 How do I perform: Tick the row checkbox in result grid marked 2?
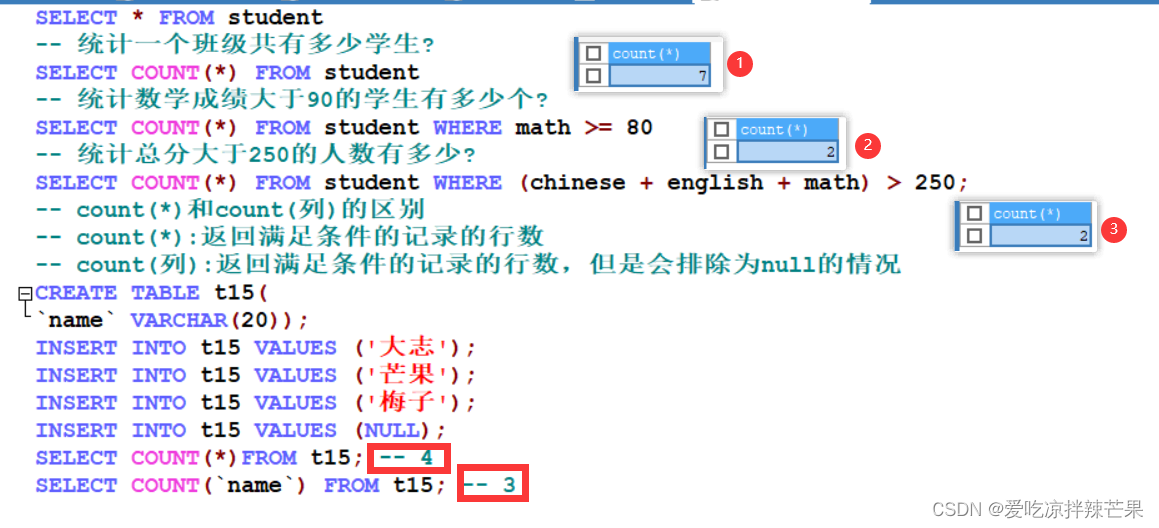(721, 152)
